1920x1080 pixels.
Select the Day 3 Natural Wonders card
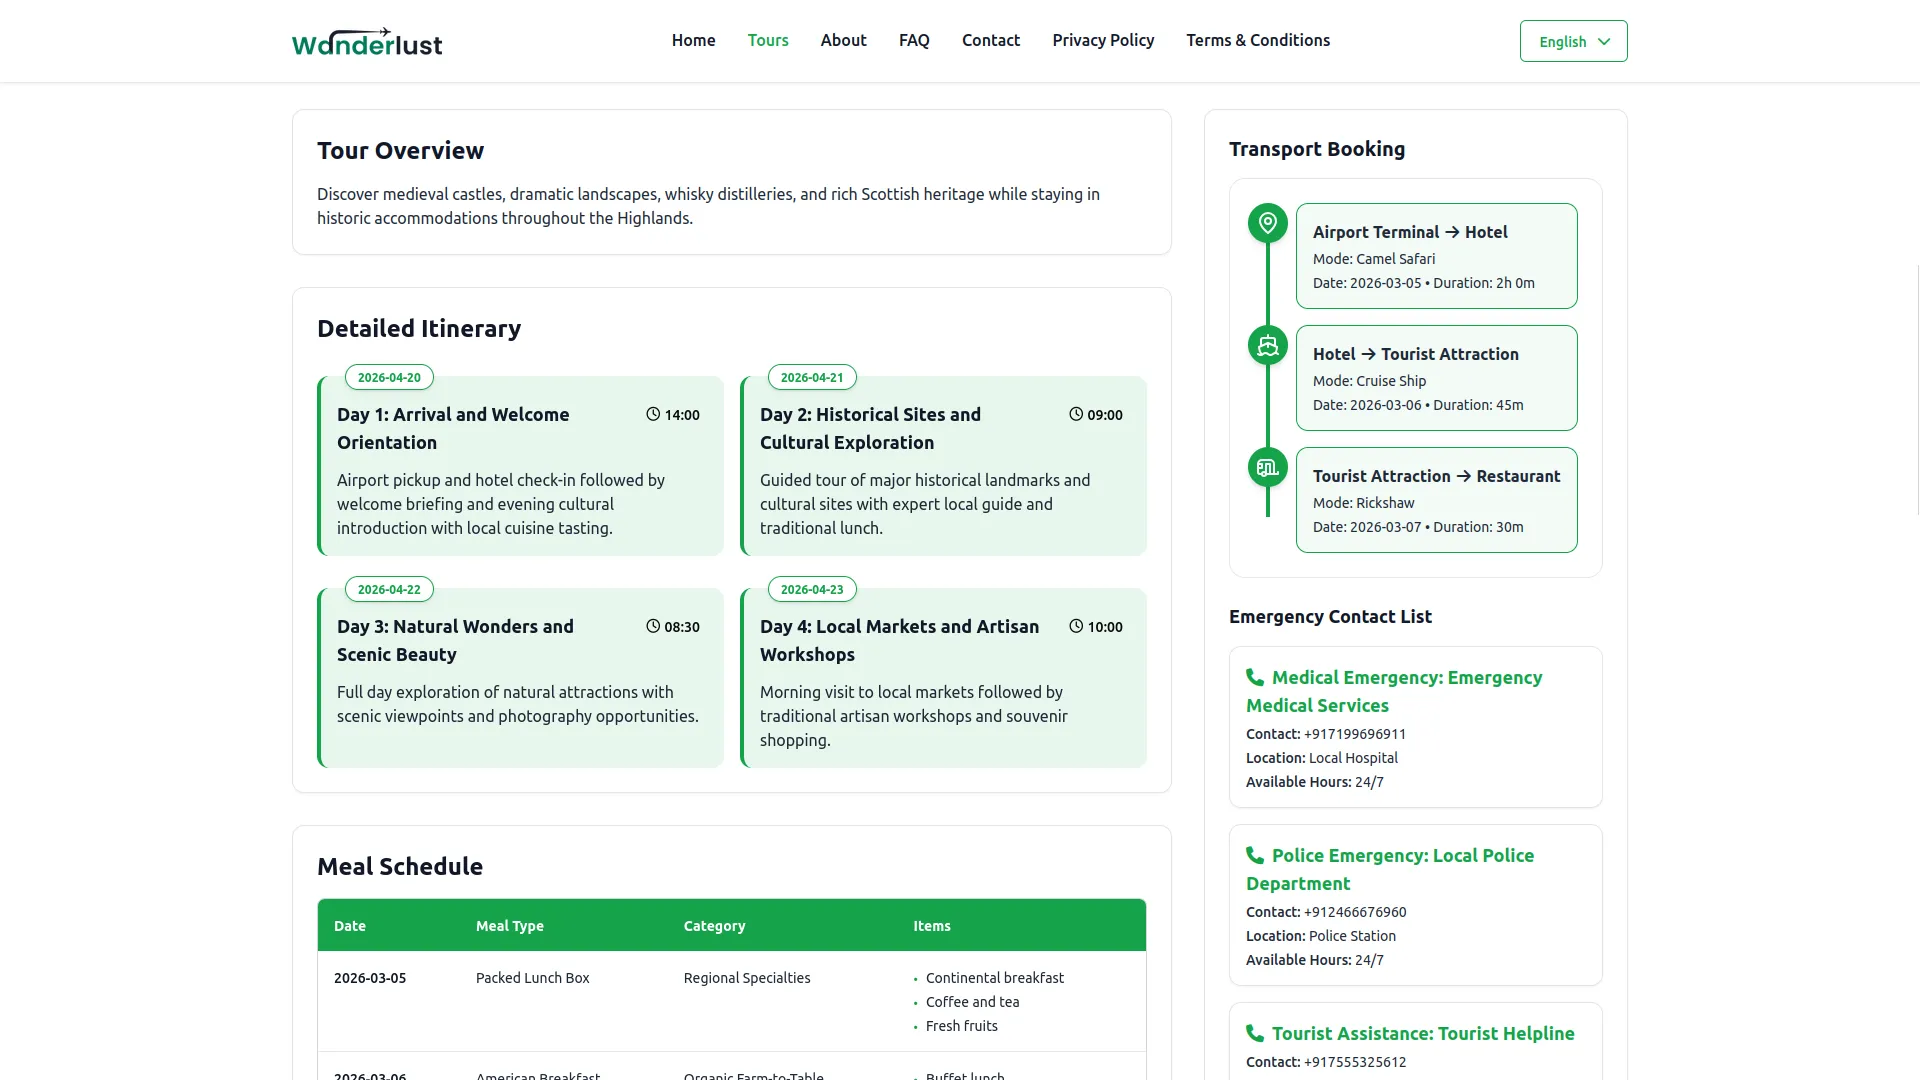coord(520,678)
